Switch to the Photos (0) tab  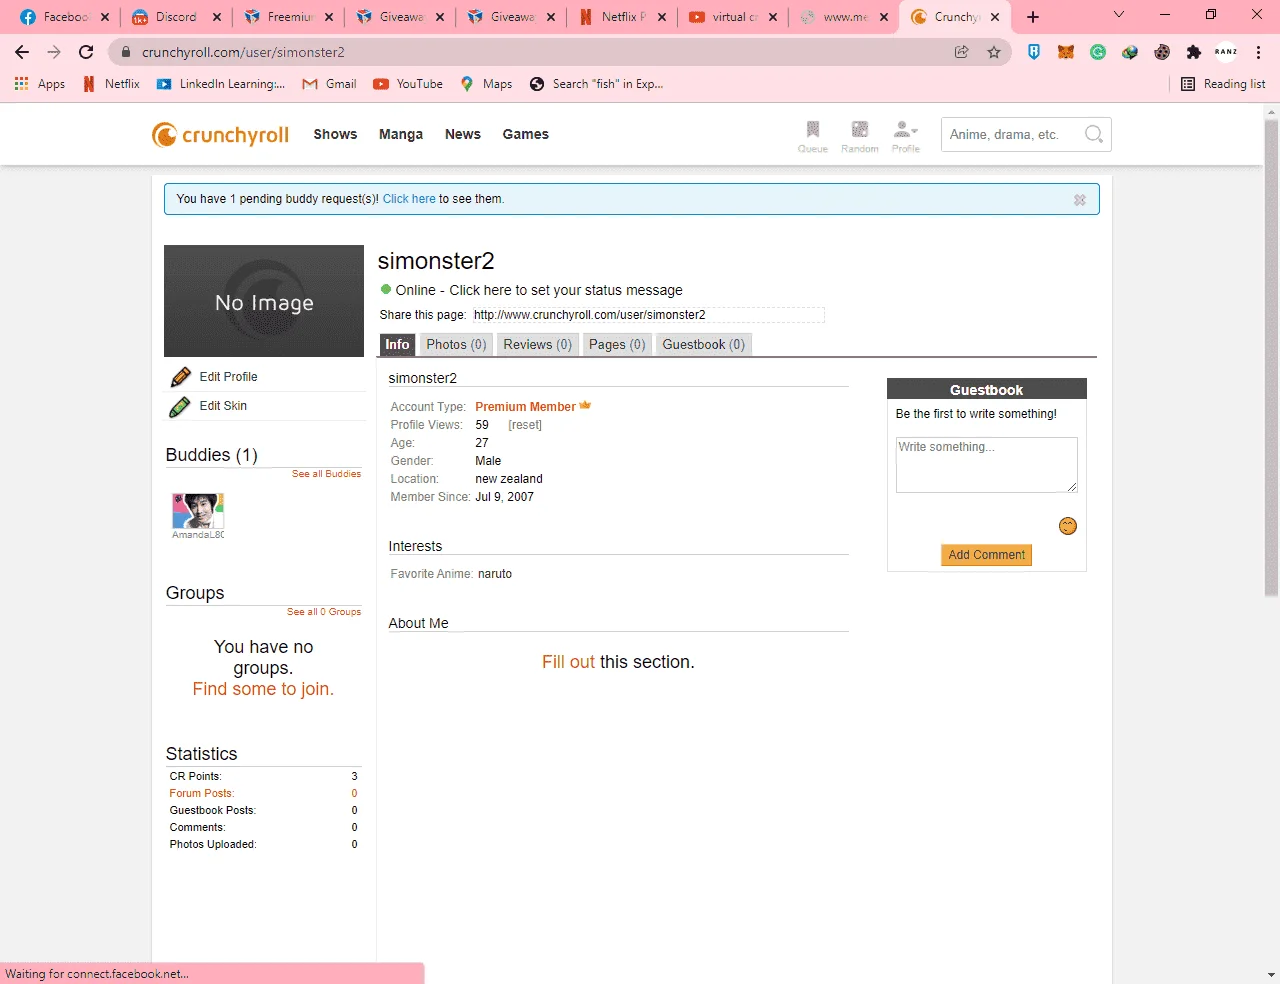click(x=456, y=345)
